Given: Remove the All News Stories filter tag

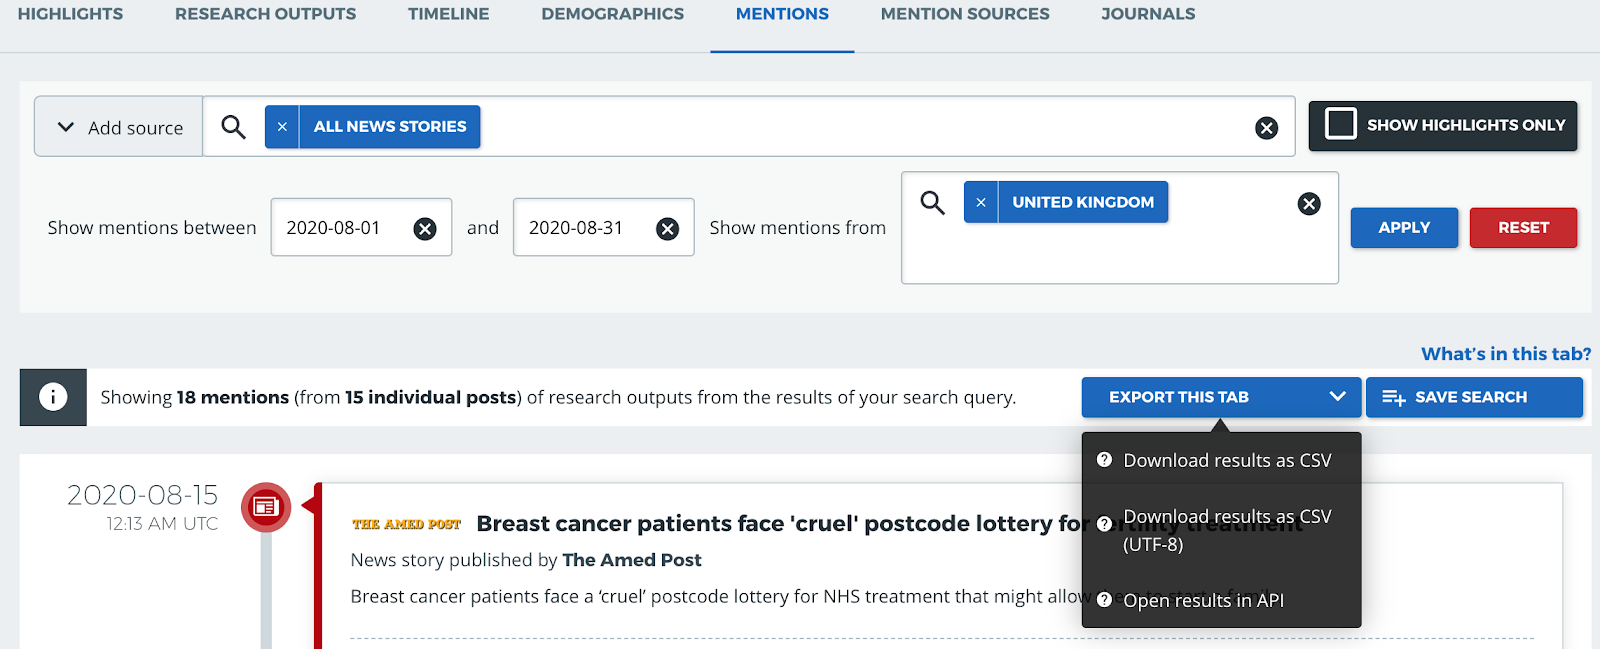Looking at the screenshot, I should 282,127.
